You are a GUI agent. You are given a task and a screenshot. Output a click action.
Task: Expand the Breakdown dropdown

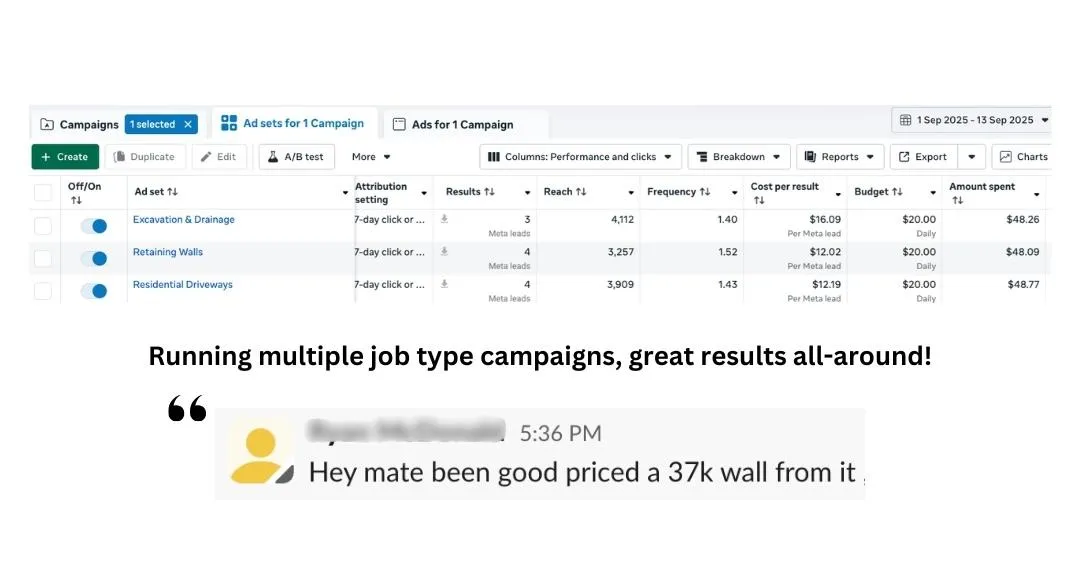(x=738, y=157)
